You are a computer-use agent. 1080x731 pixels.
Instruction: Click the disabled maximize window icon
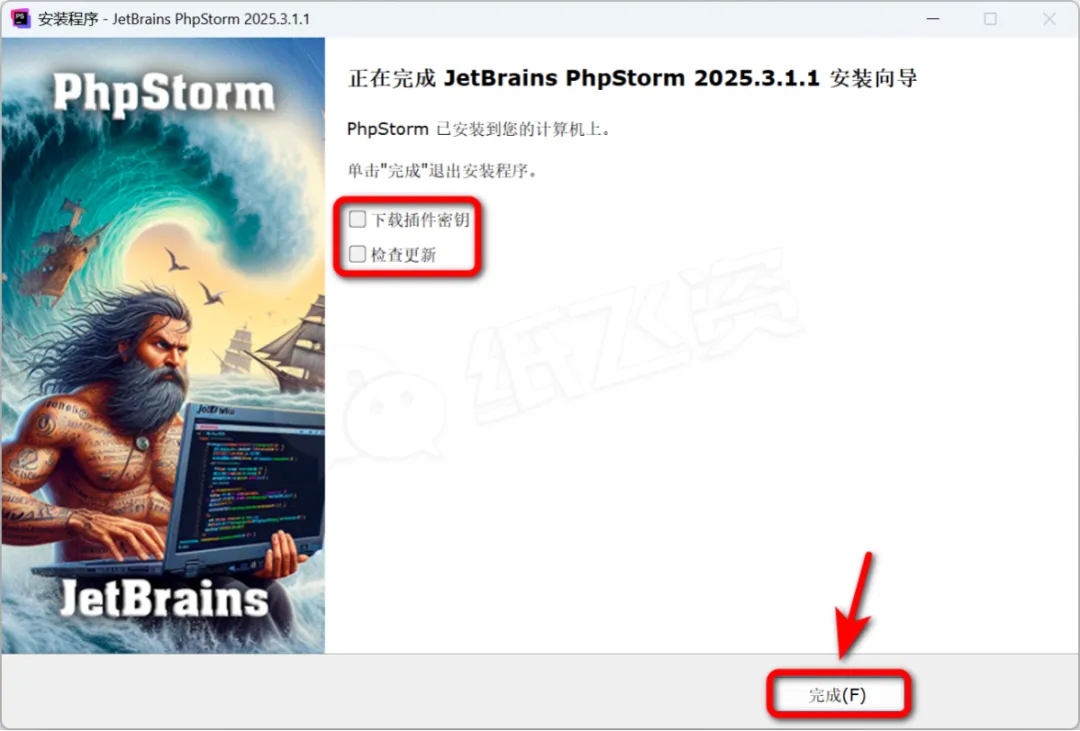point(990,19)
